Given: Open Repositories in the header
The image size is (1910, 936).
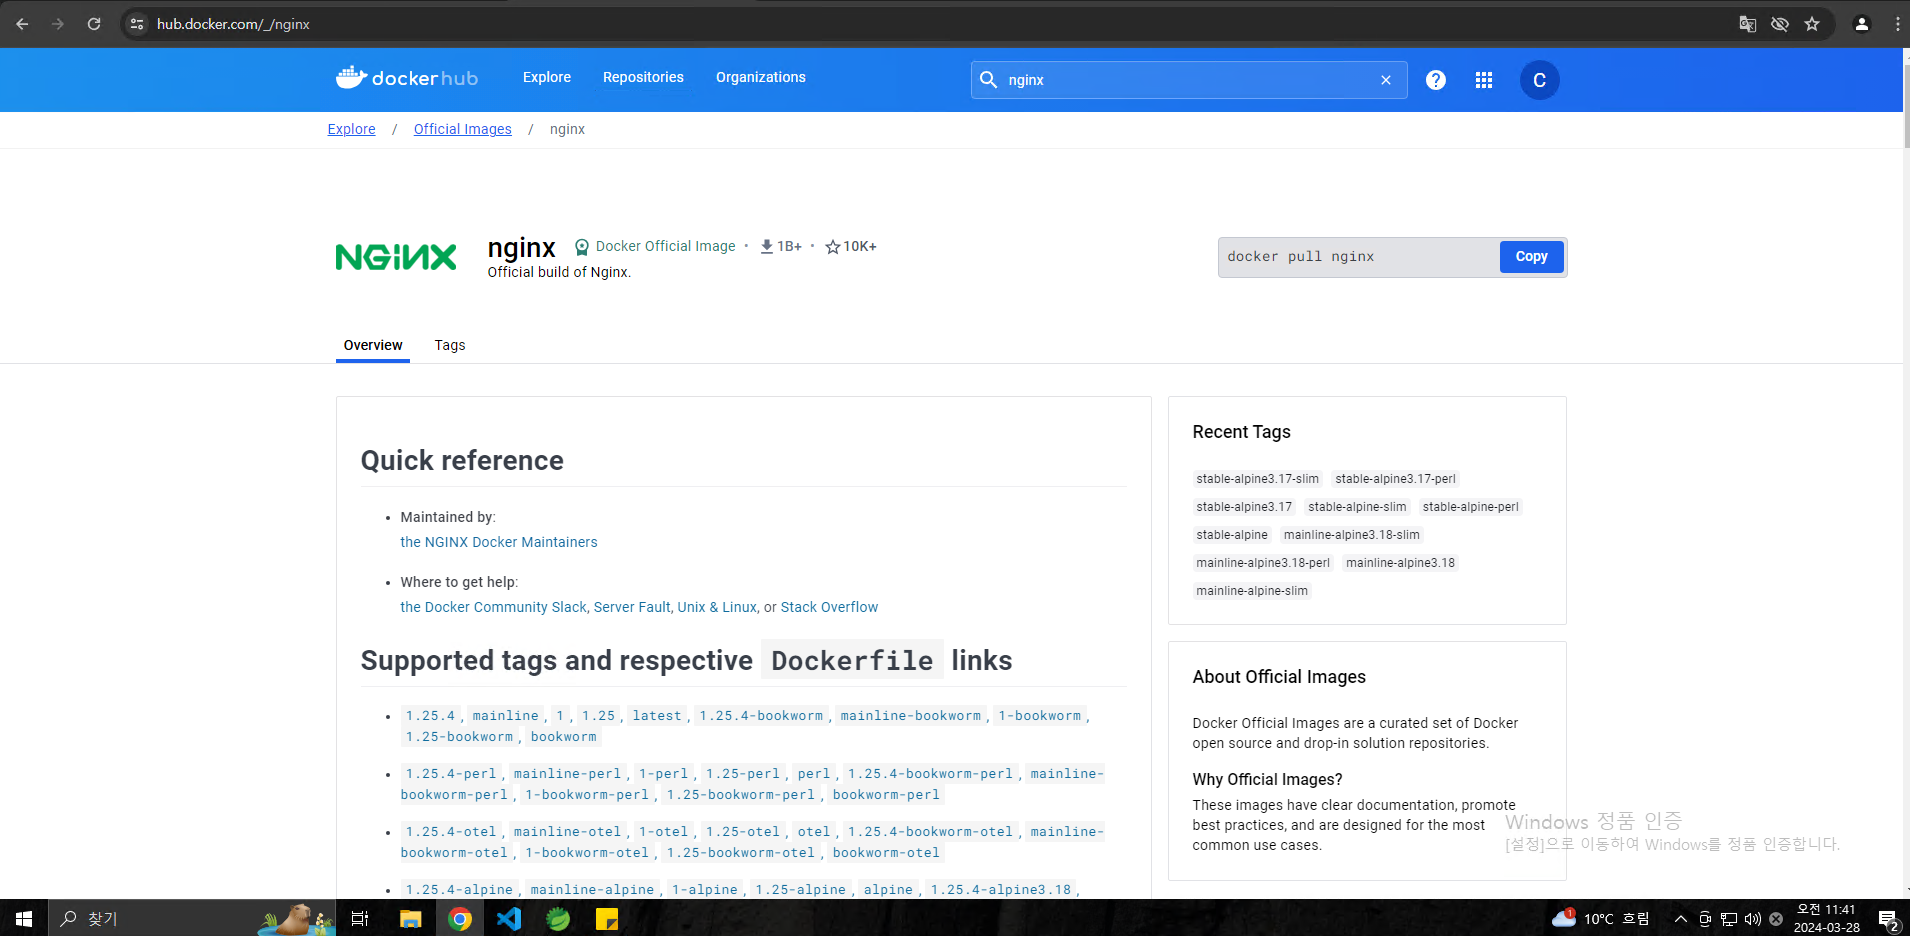Looking at the screenshot, I should coord(643,77).
